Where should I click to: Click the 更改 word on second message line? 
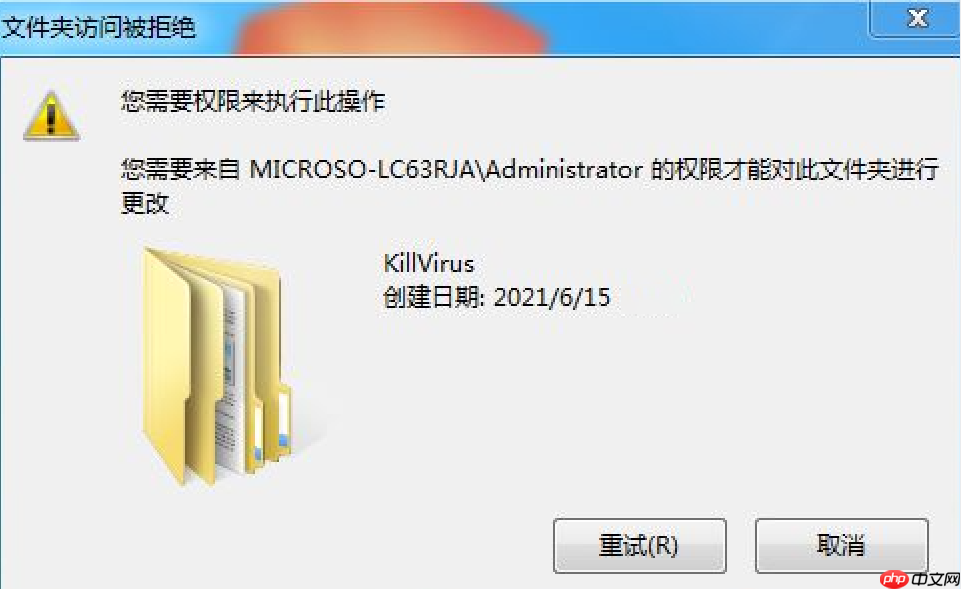[145, 203]
